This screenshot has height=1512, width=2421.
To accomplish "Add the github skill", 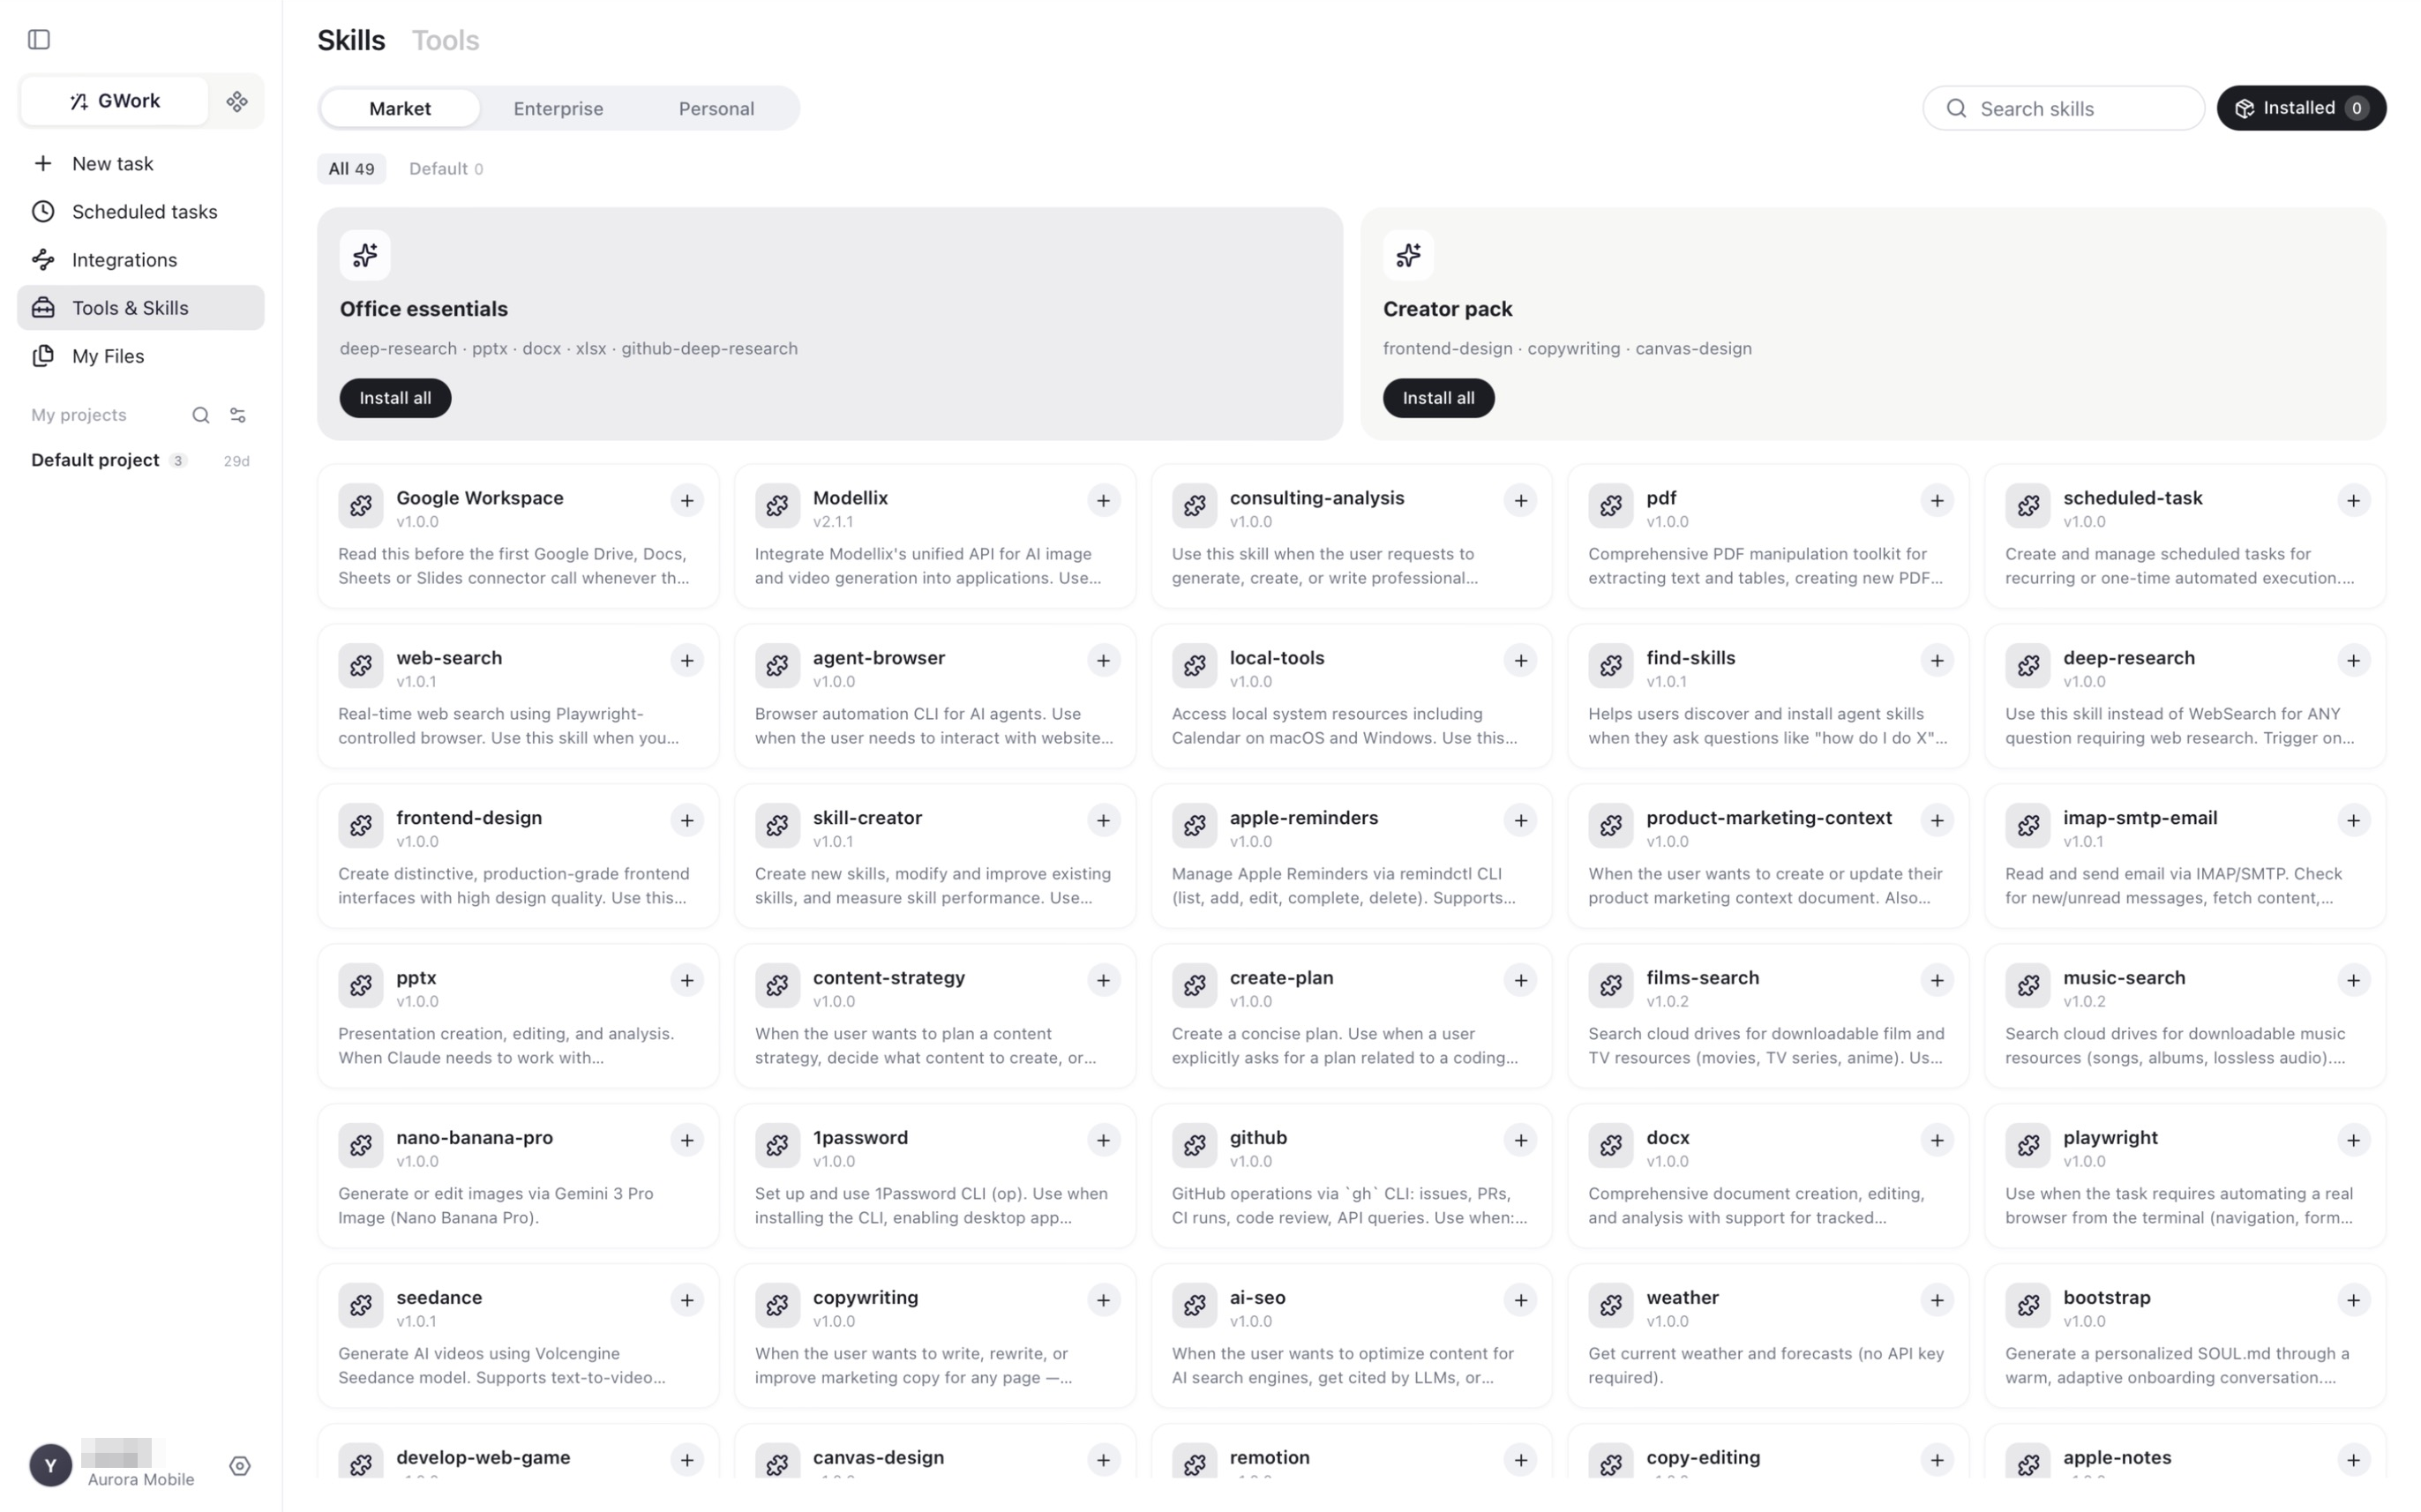I will coord(1520,1140).
